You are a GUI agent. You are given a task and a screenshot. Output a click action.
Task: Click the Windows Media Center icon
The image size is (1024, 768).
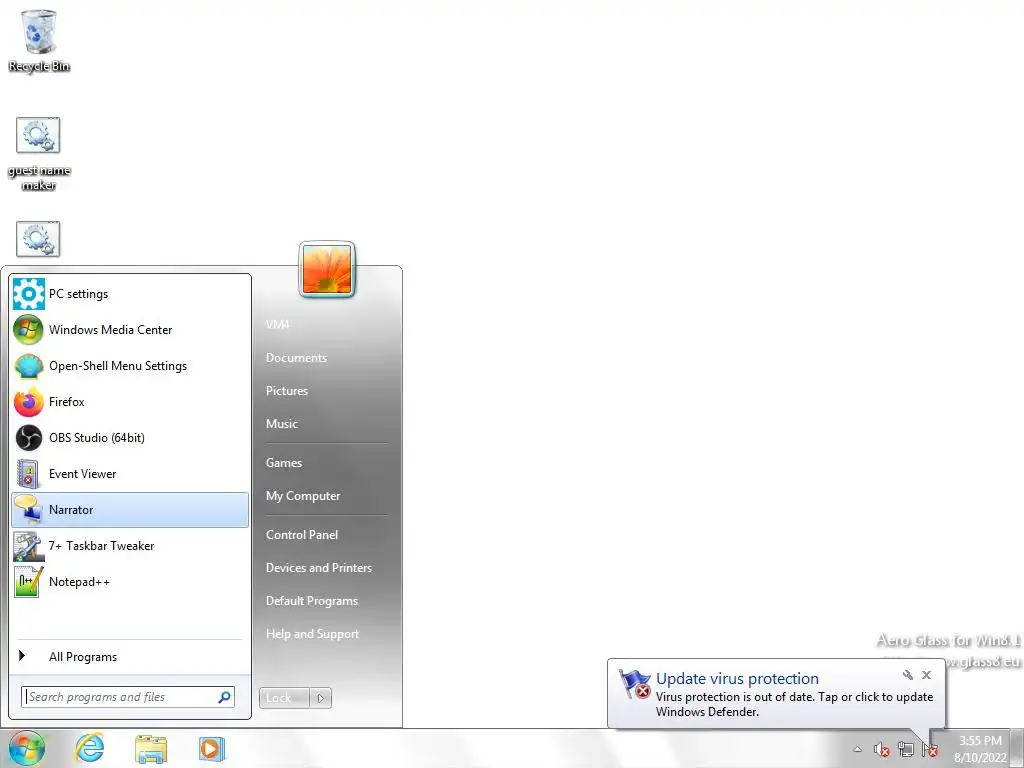(29, 330)
